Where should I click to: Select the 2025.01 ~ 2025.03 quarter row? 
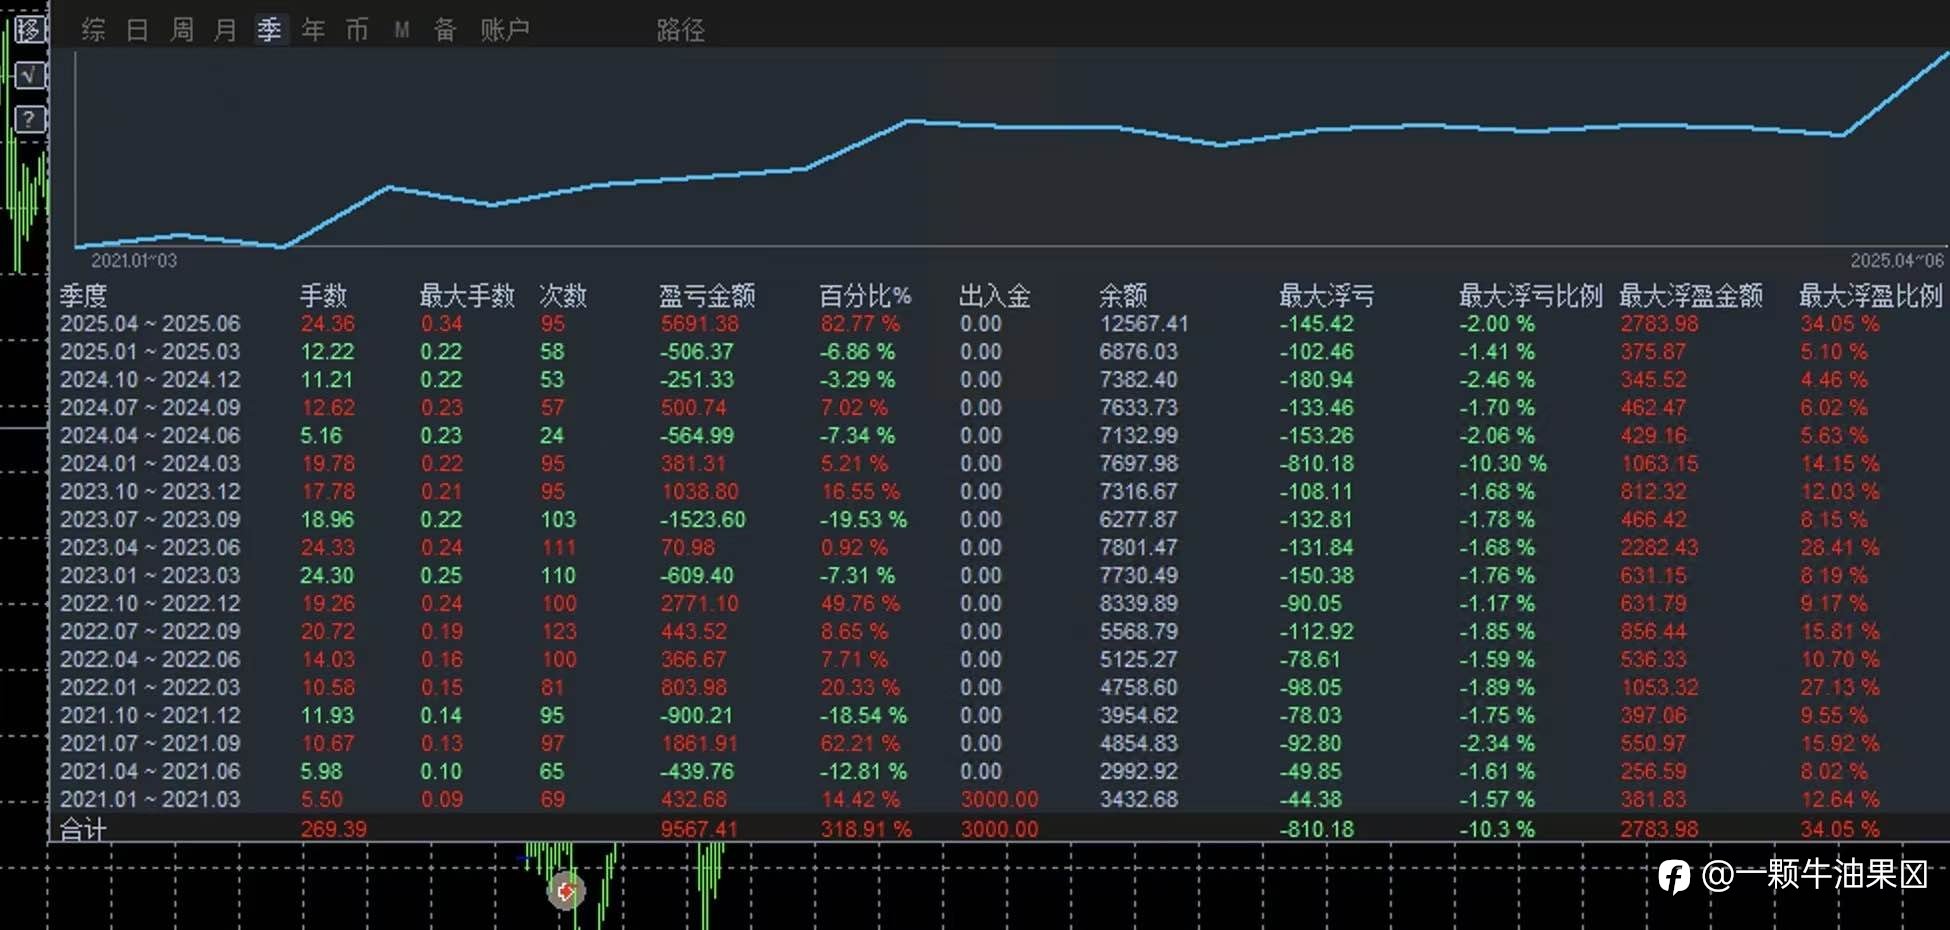pyautogui.click(x=998, y=352)
